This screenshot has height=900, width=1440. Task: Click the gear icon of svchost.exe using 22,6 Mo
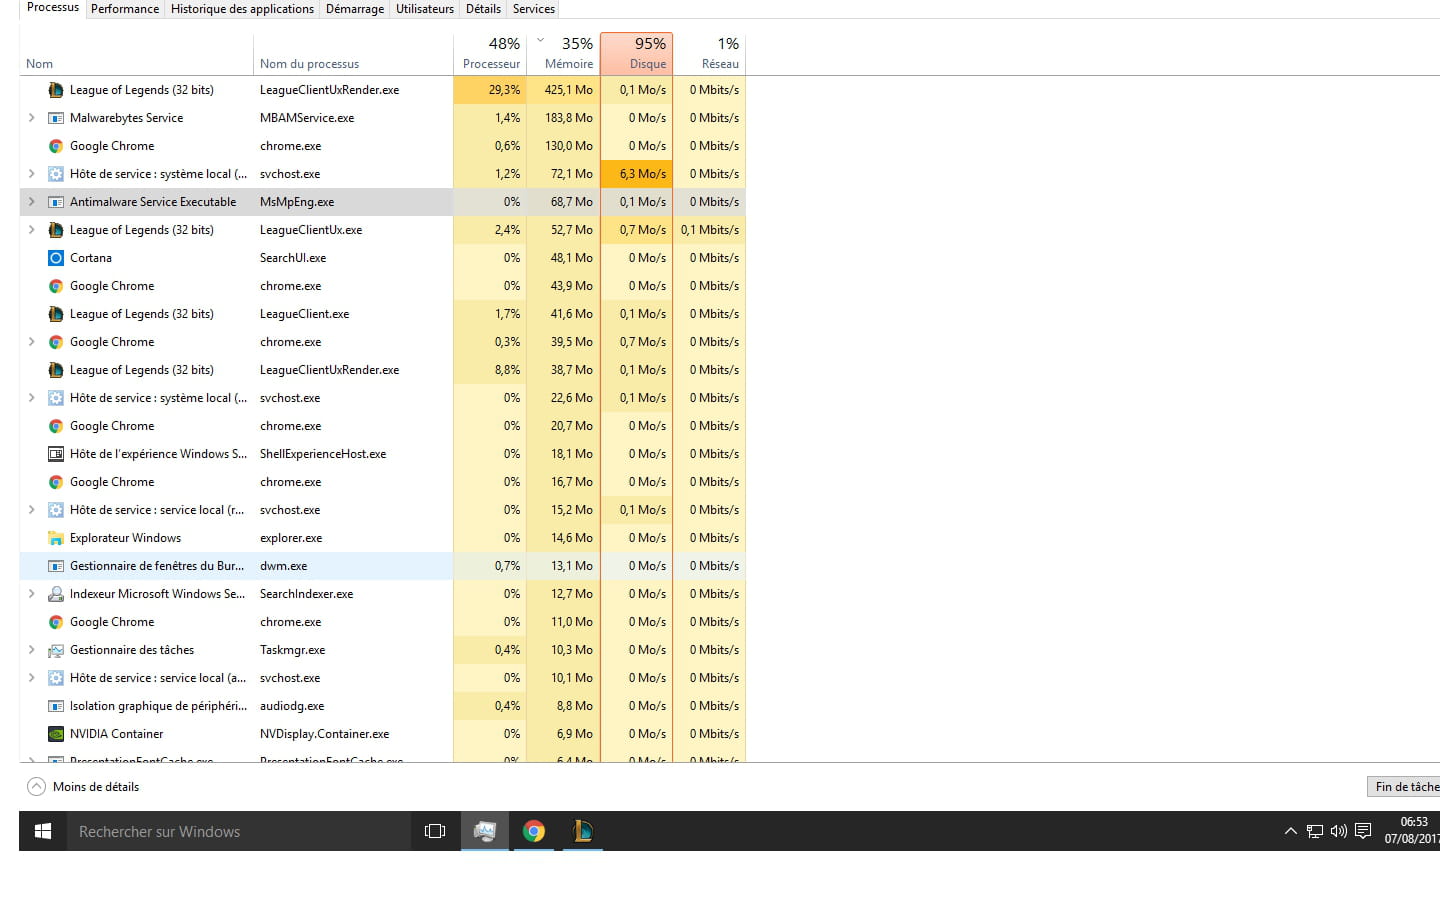click(56, 398)
